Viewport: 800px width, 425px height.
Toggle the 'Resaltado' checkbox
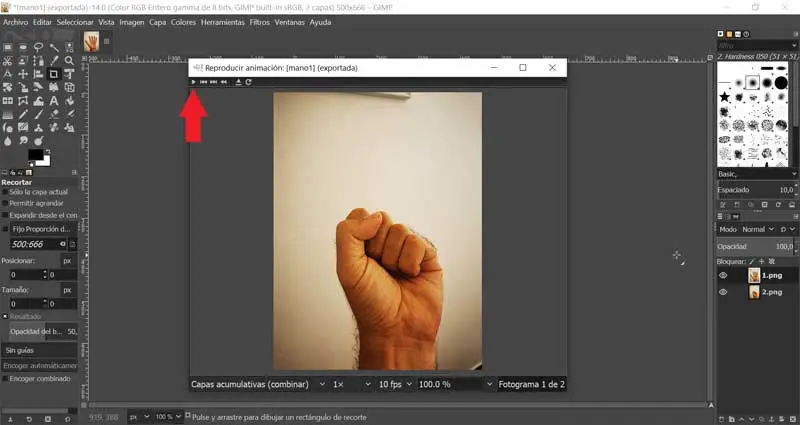pyautogui.click(x=5, y=316)
